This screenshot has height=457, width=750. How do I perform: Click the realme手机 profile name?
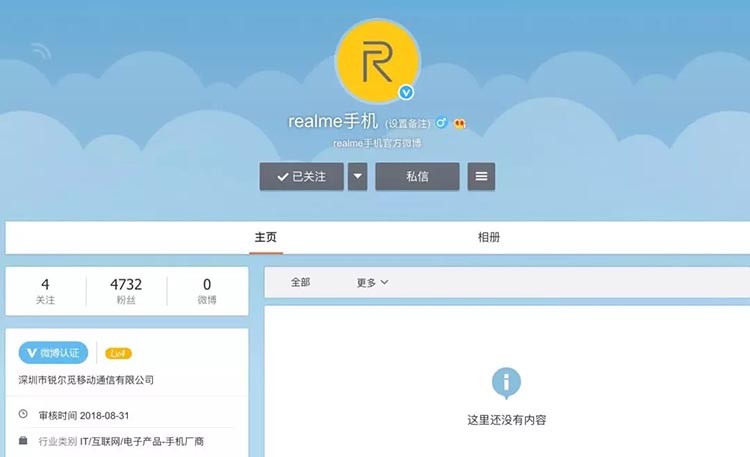(333, 122)
